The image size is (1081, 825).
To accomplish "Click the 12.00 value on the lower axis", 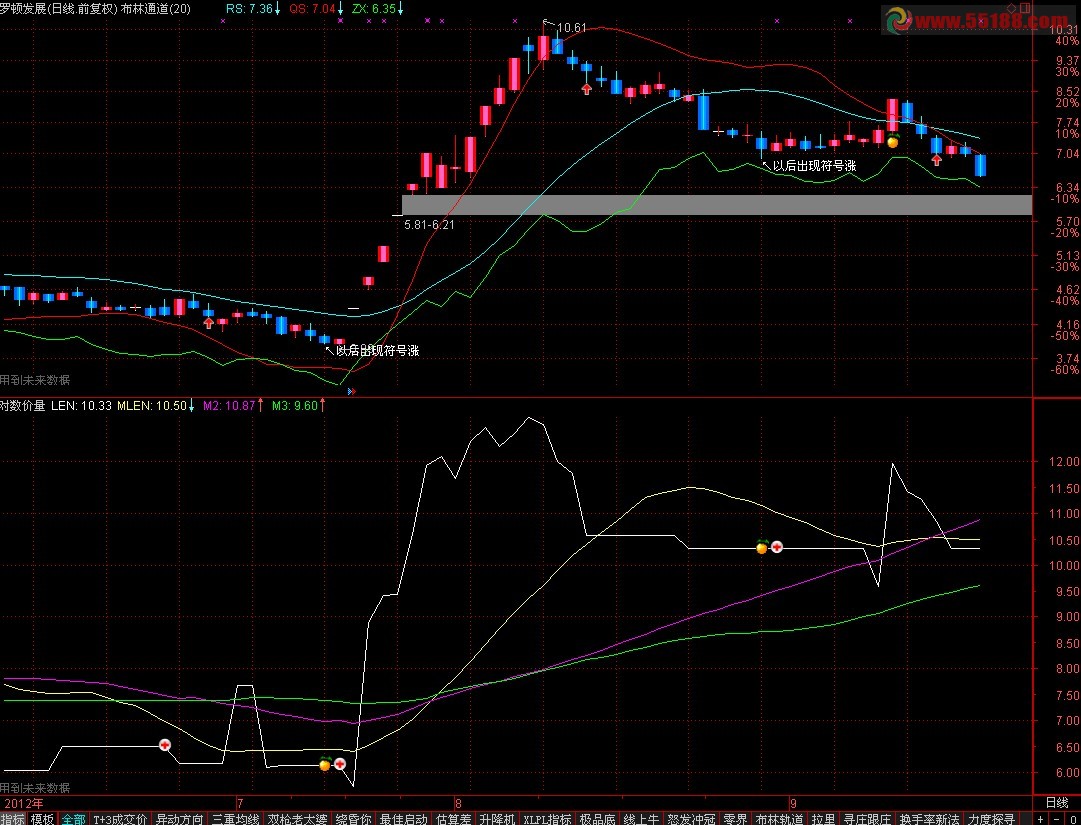I will (x=1064, y=462).
